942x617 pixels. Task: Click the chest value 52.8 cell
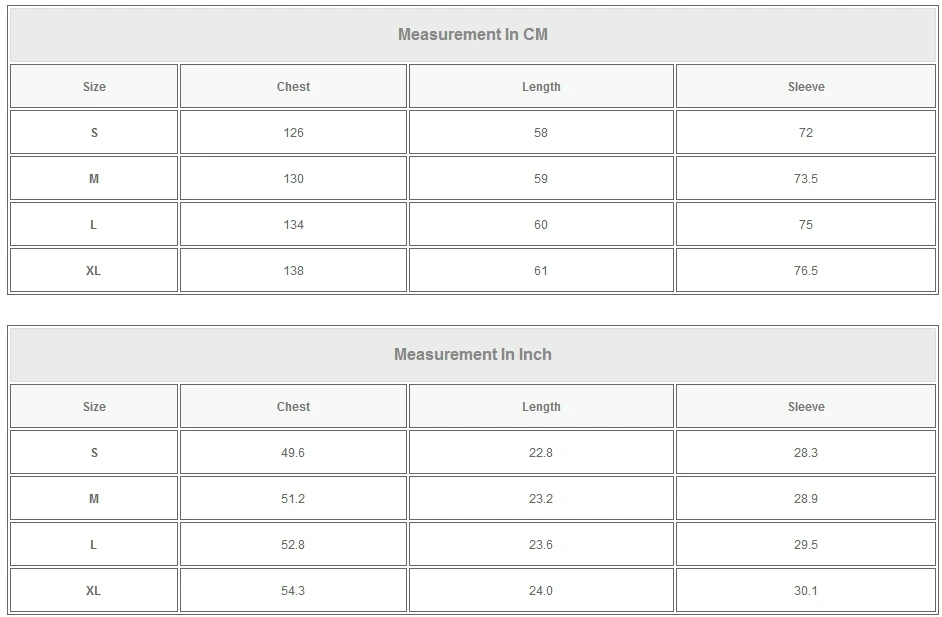tap(293, 545)
